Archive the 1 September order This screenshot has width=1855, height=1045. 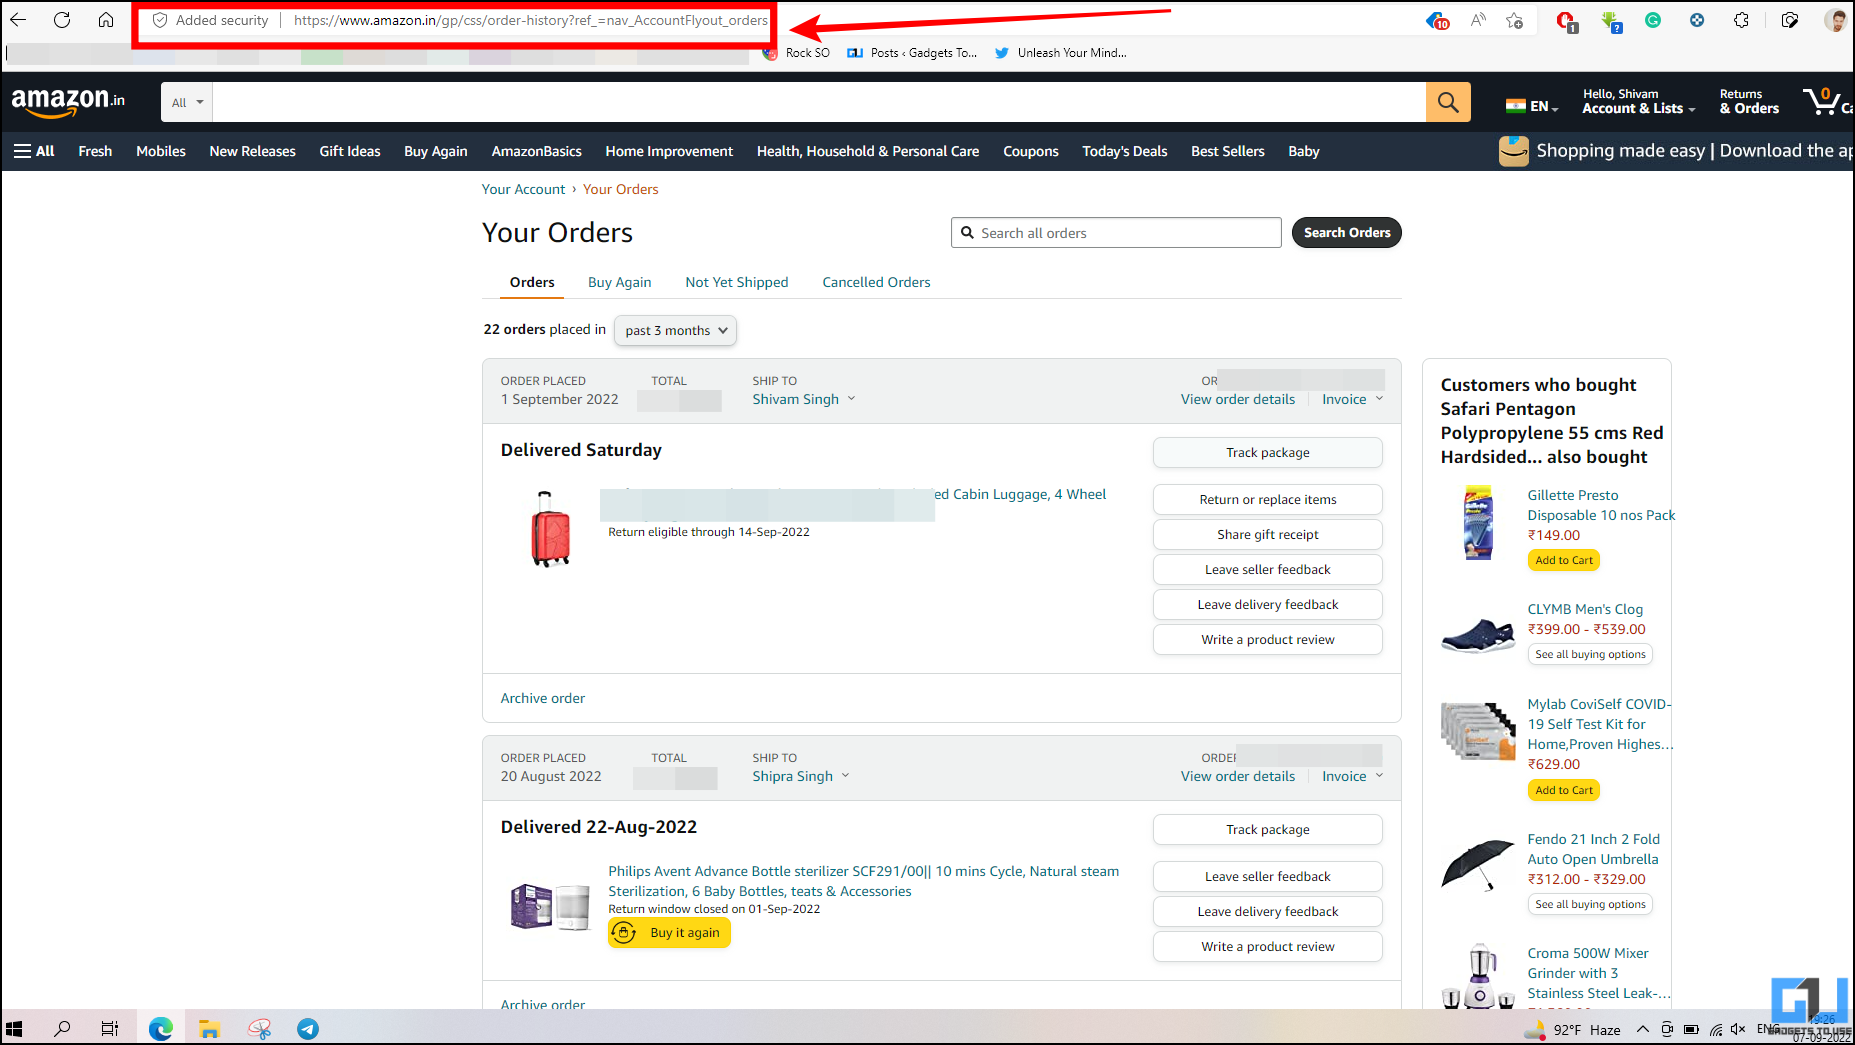point(542,698)
